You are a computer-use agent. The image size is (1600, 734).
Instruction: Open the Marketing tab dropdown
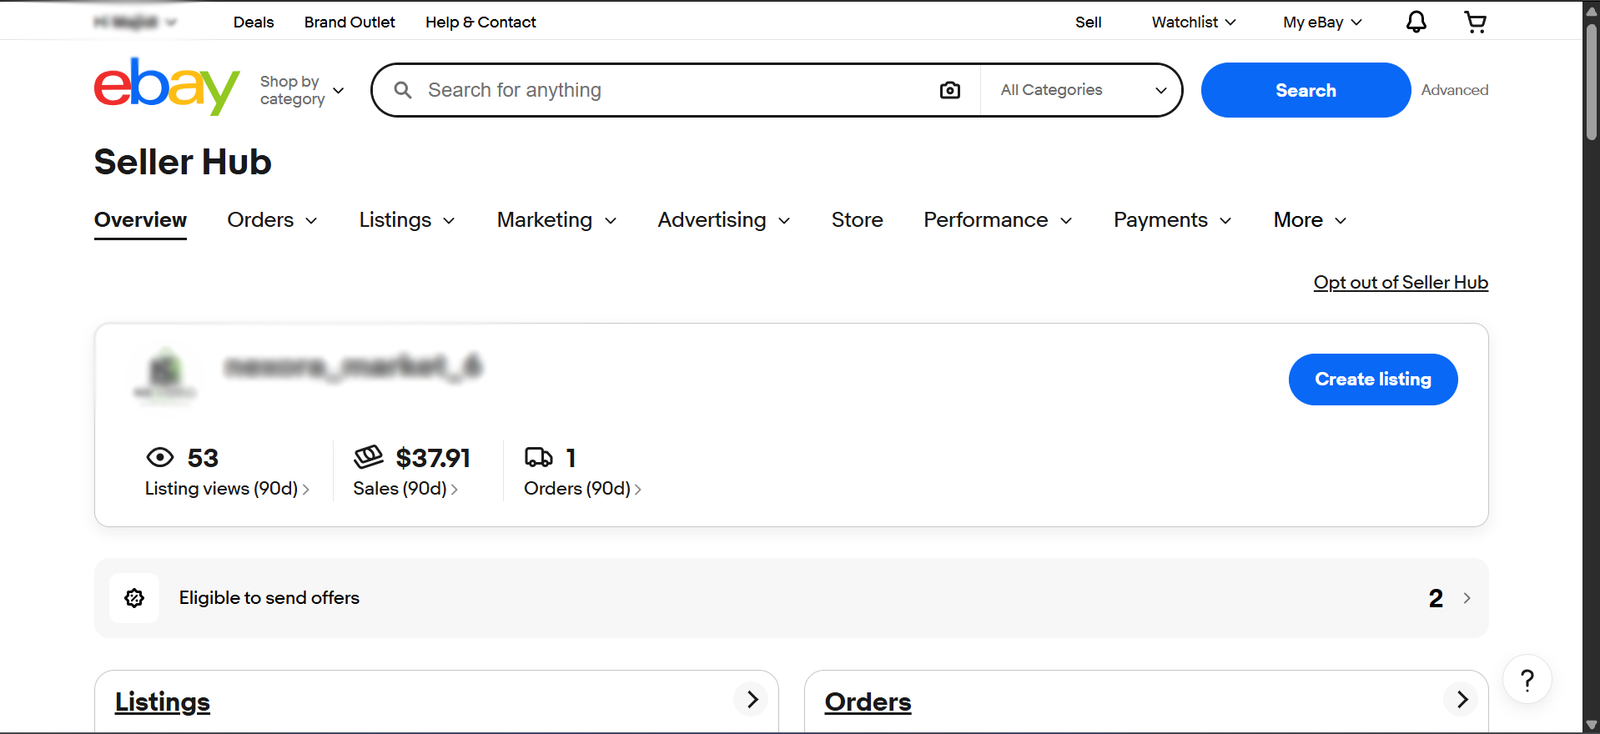click(557, 220)
